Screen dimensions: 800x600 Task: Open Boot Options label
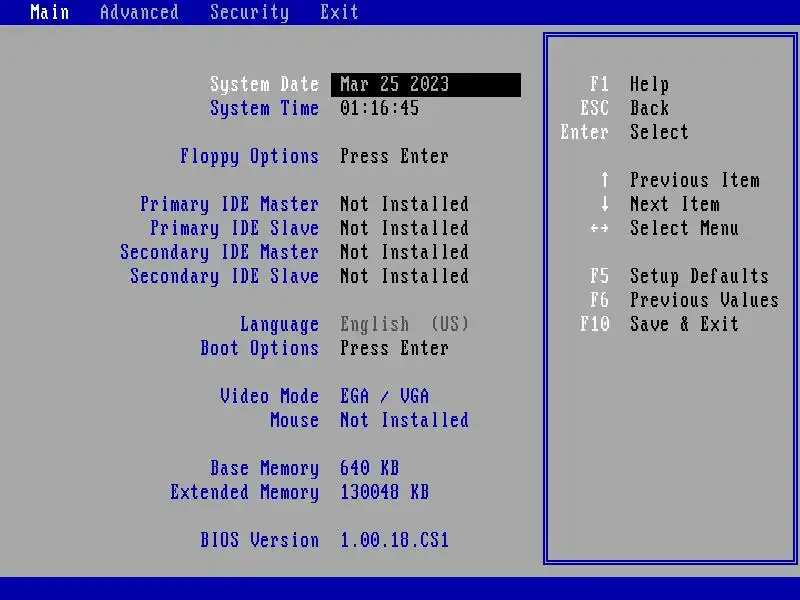pyautogui.click(x=260, y=349)
